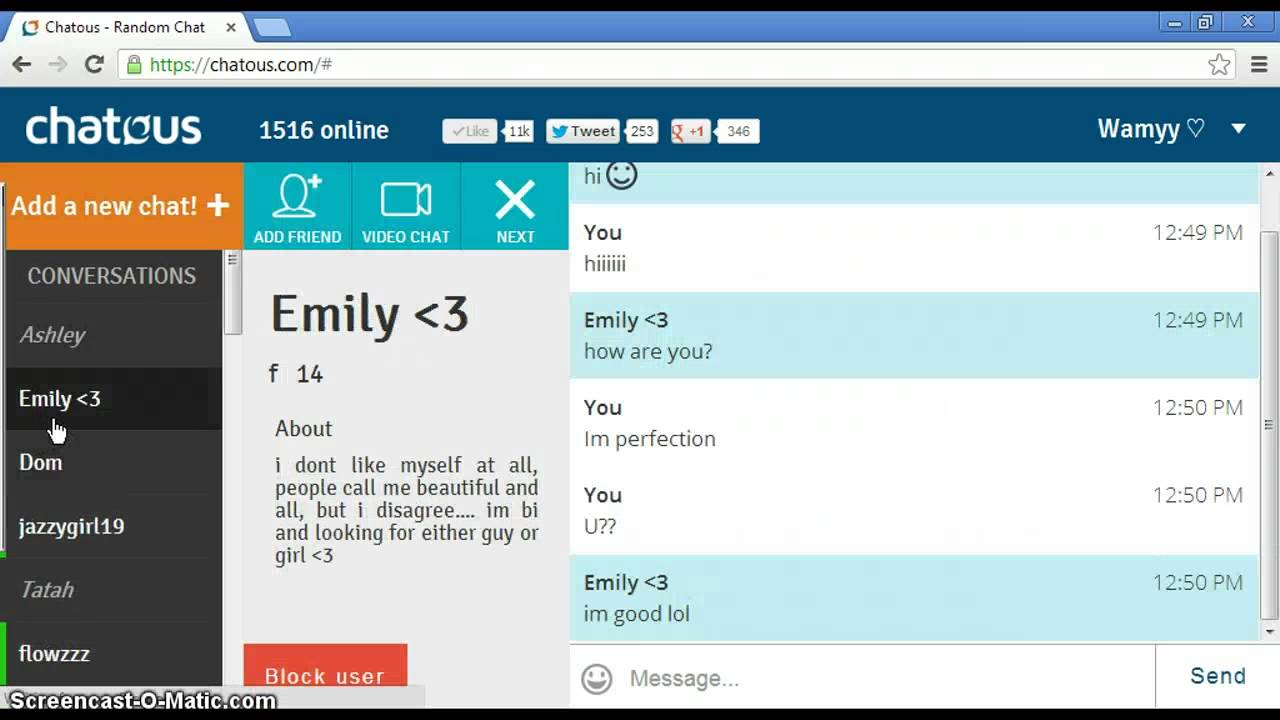The height and width of the screenshot is (720, 1280).
Task: Click the 'im good lol' message
Action: (637, 614)
